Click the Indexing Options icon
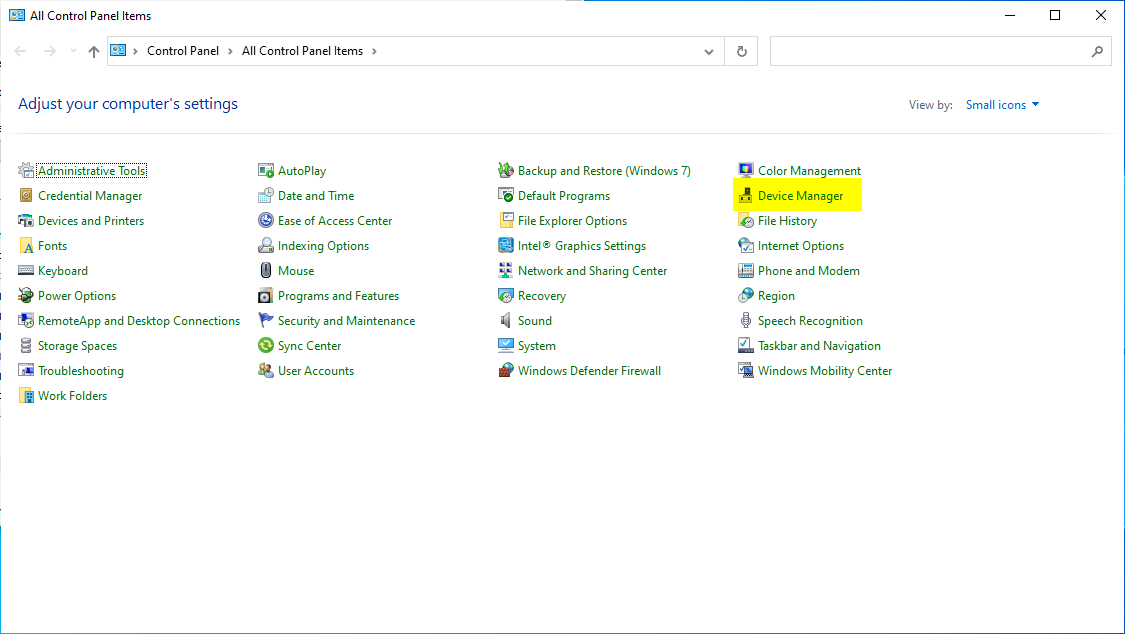The width and height of the screenshot is (1125, 634). coord(265,246)
